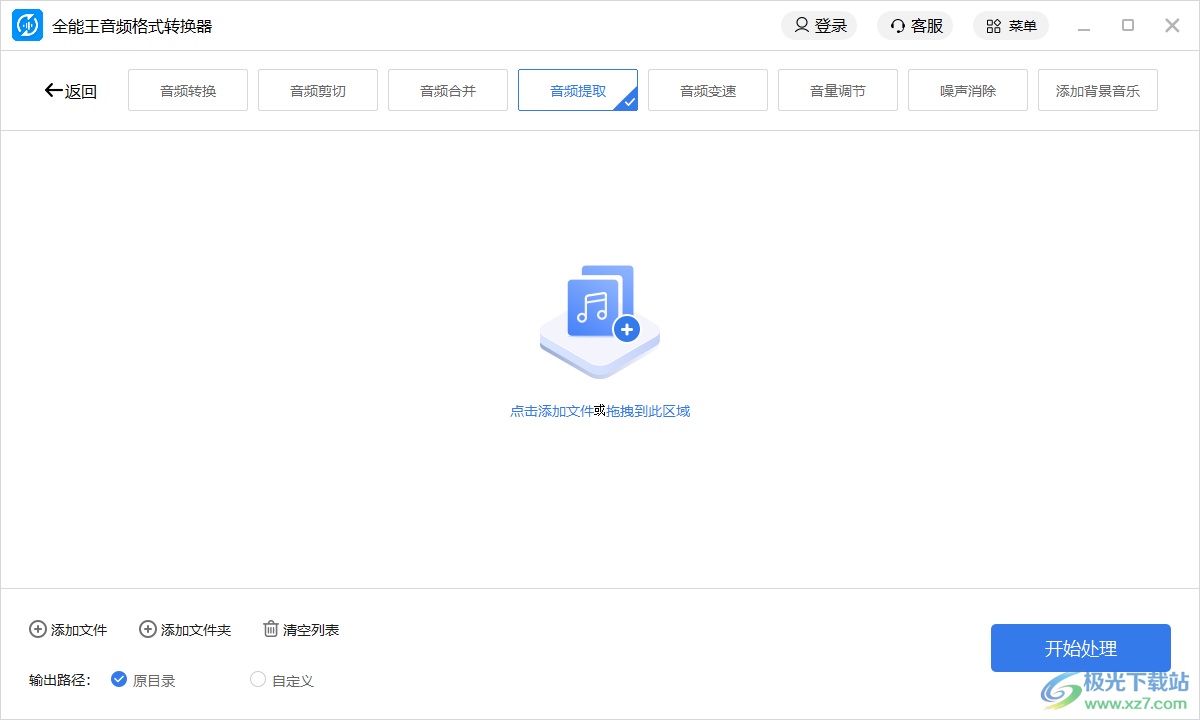
Task: Click the app logo icon in title bar
Action: [27, 26]
